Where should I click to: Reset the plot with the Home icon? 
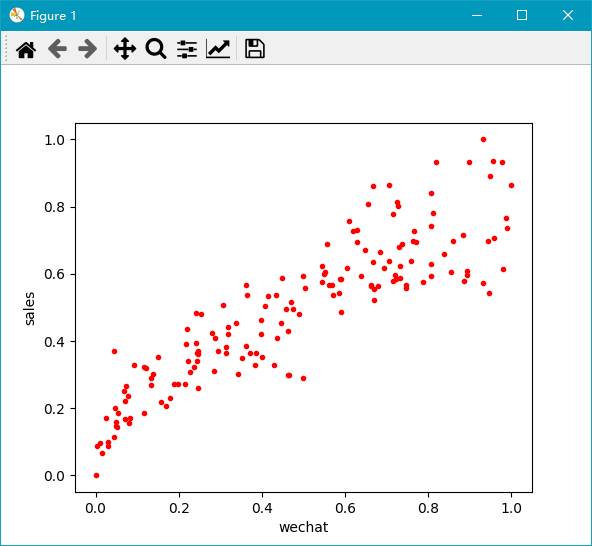26,49
